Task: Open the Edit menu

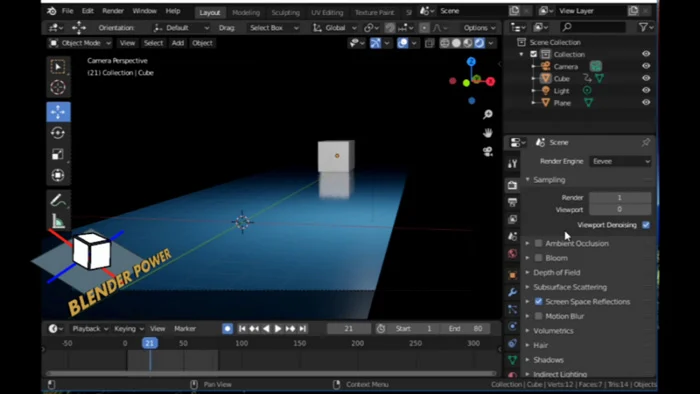Action: [x=88, y=11]
